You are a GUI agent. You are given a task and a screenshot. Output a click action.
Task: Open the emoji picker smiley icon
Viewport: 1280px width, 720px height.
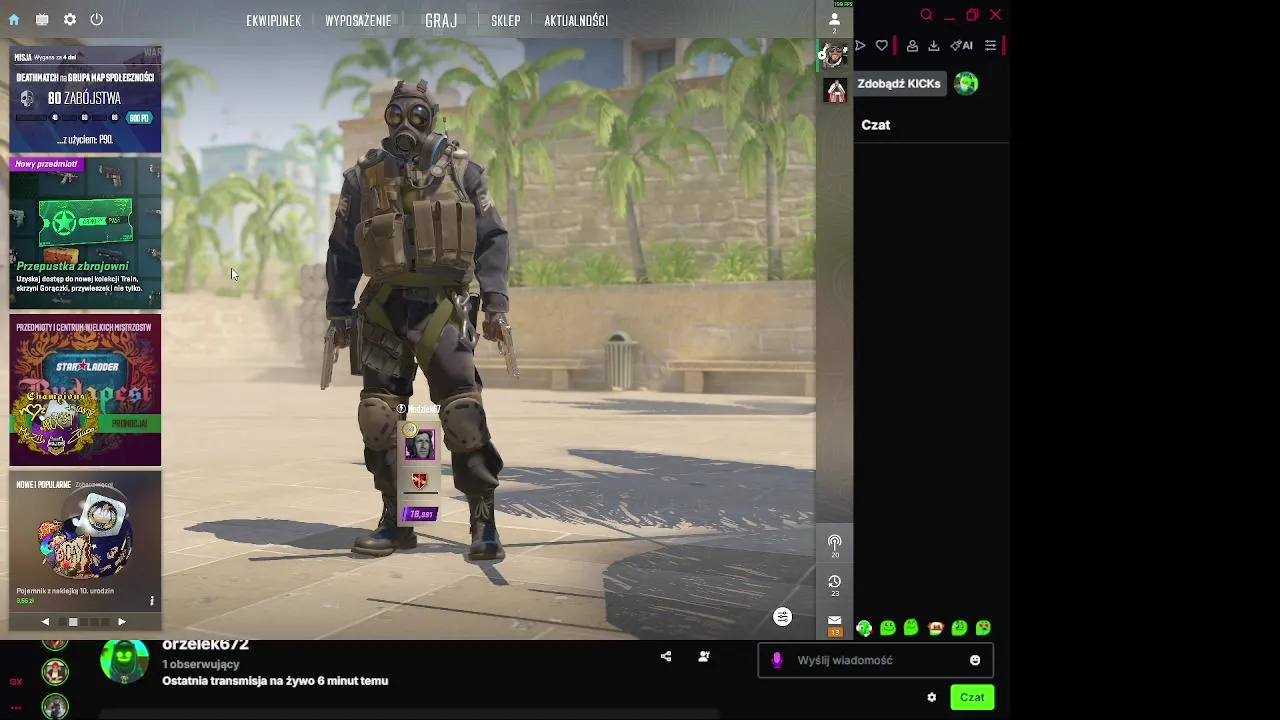click(975, 660)
